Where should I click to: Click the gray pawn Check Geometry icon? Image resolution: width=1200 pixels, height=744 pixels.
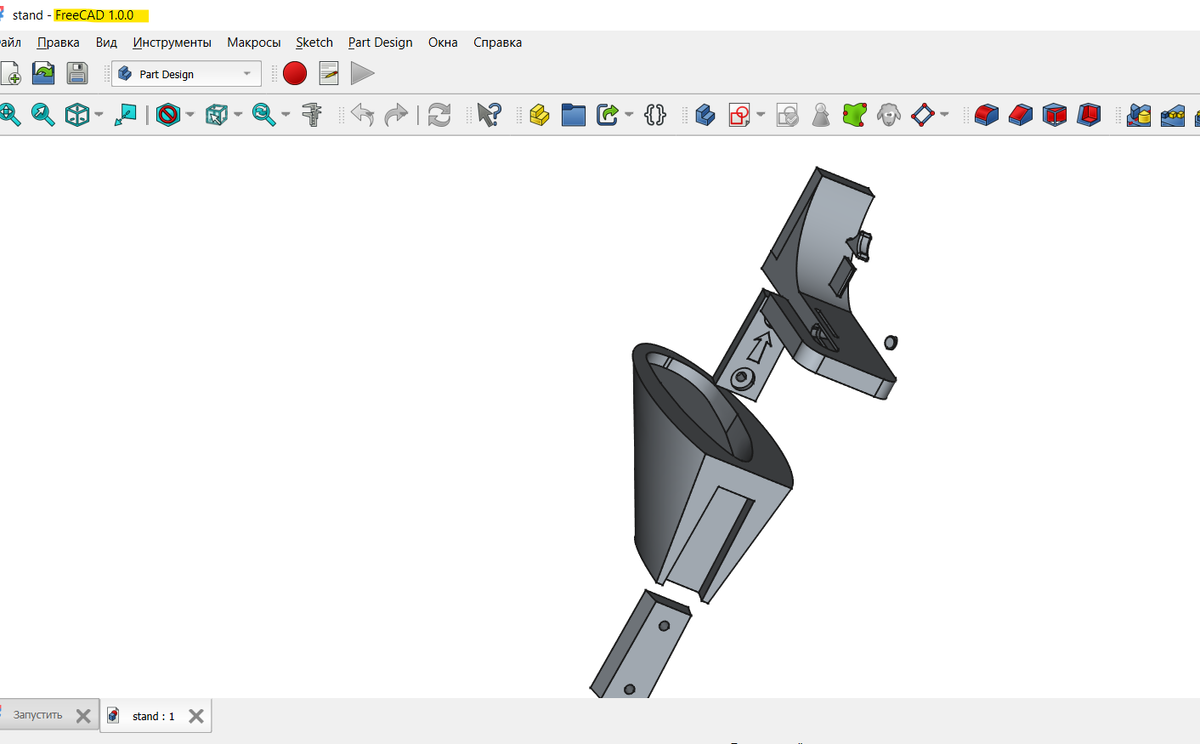click(821, 115)
